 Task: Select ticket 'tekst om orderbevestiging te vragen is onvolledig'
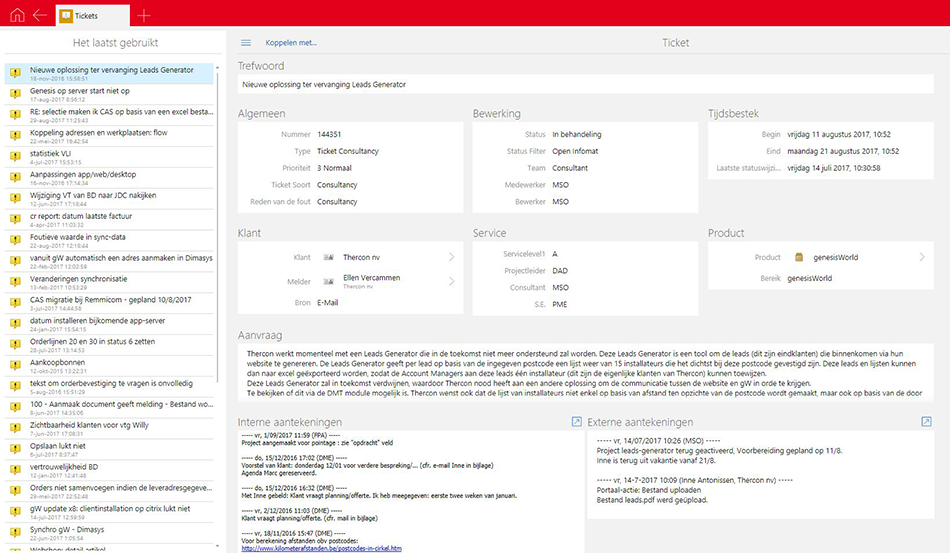(109, 386)
